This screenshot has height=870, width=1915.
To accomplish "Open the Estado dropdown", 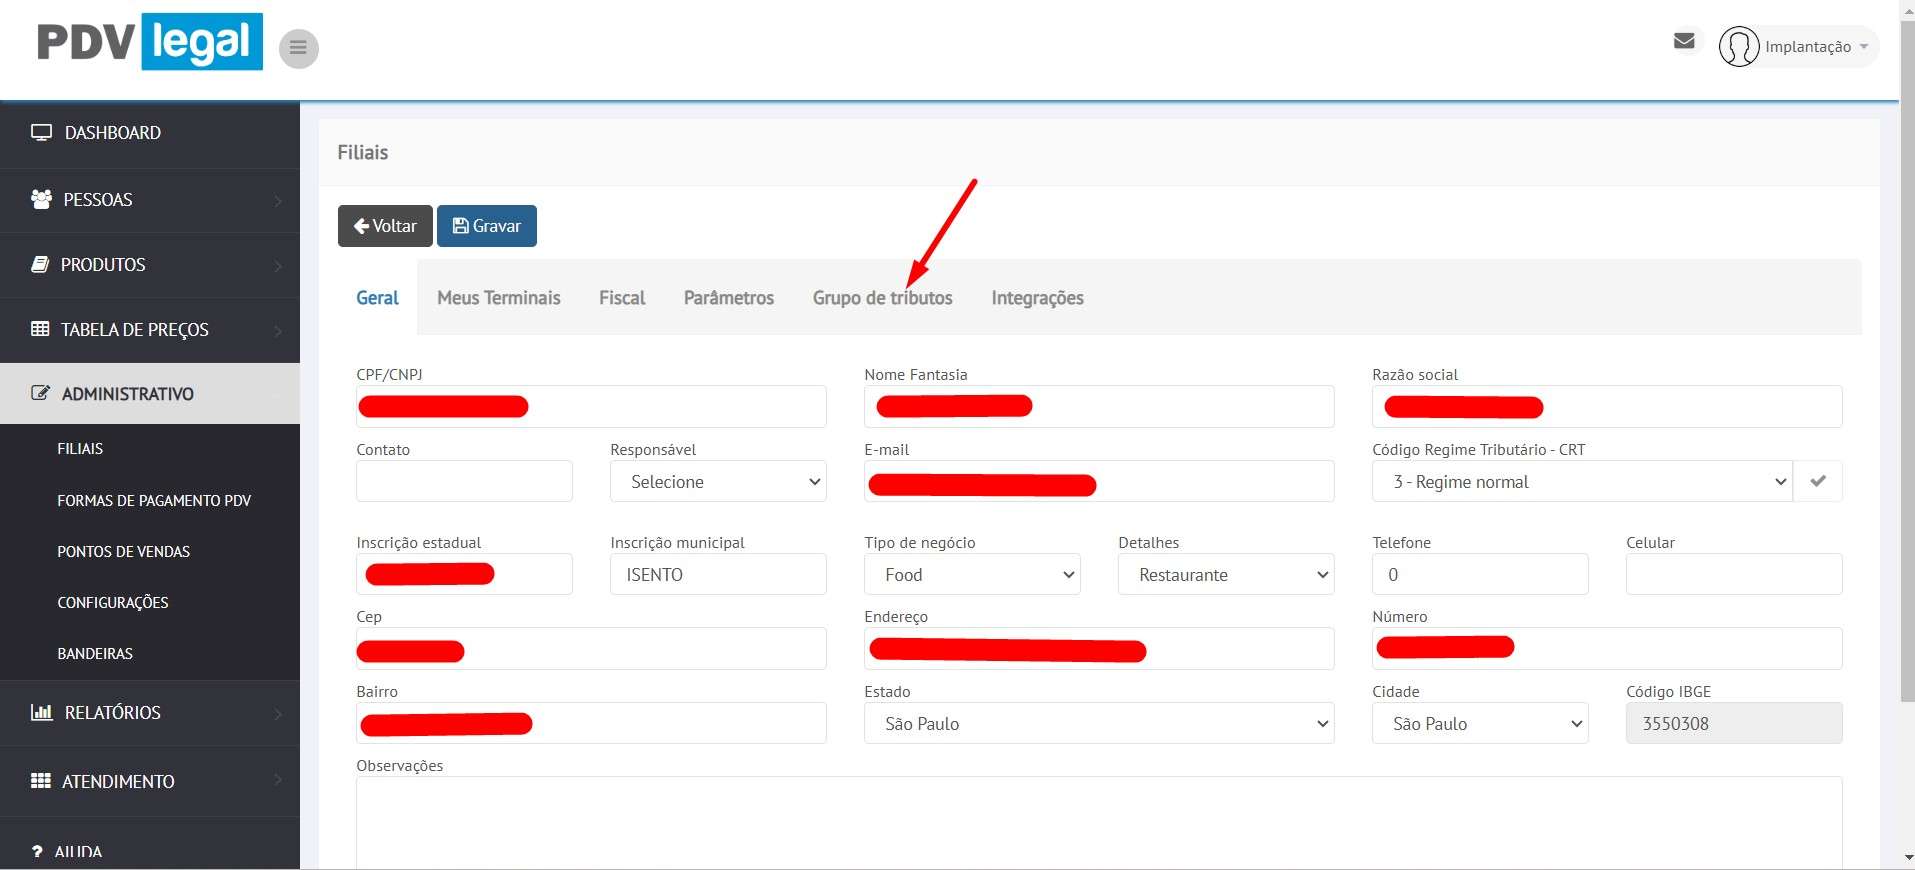I will [1098, 724].
